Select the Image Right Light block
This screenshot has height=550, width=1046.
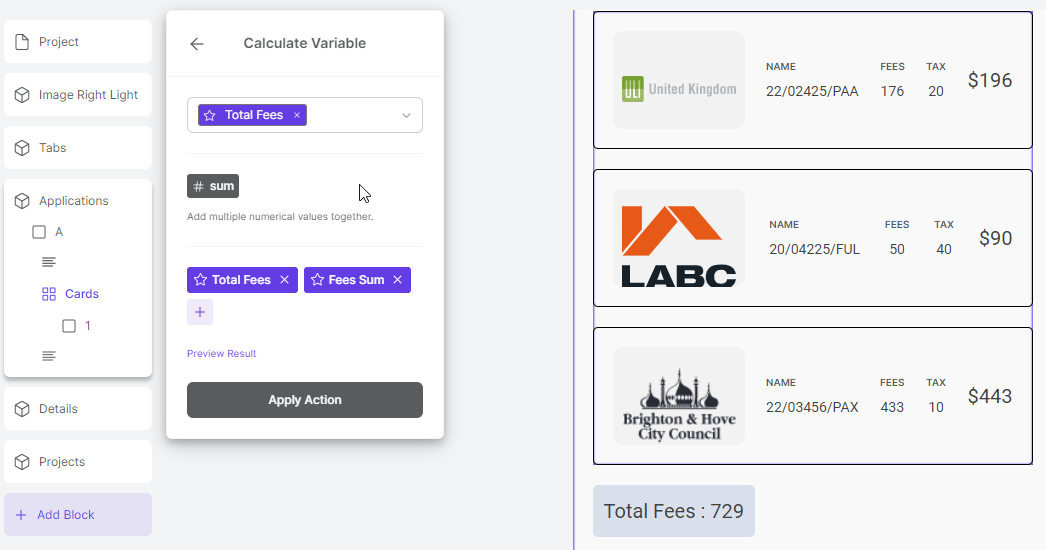pyautogui.click(x=78, y=95)
